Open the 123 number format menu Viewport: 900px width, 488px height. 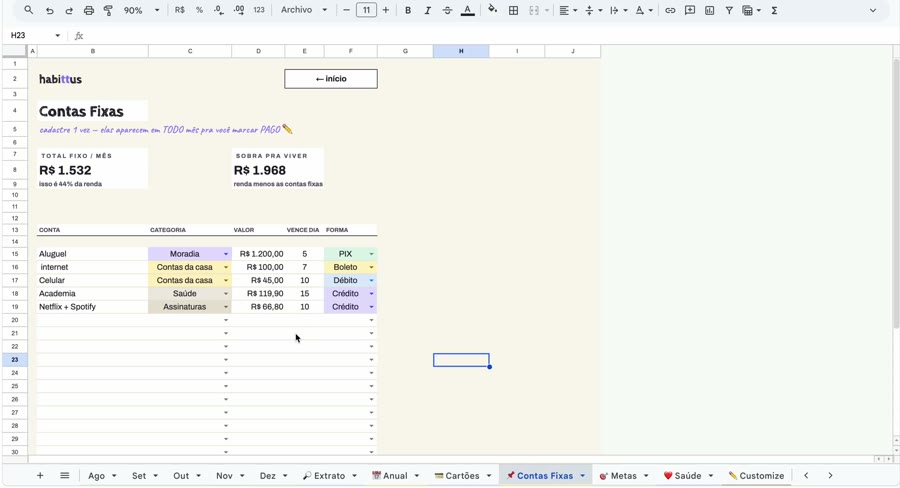coord(259,10)
